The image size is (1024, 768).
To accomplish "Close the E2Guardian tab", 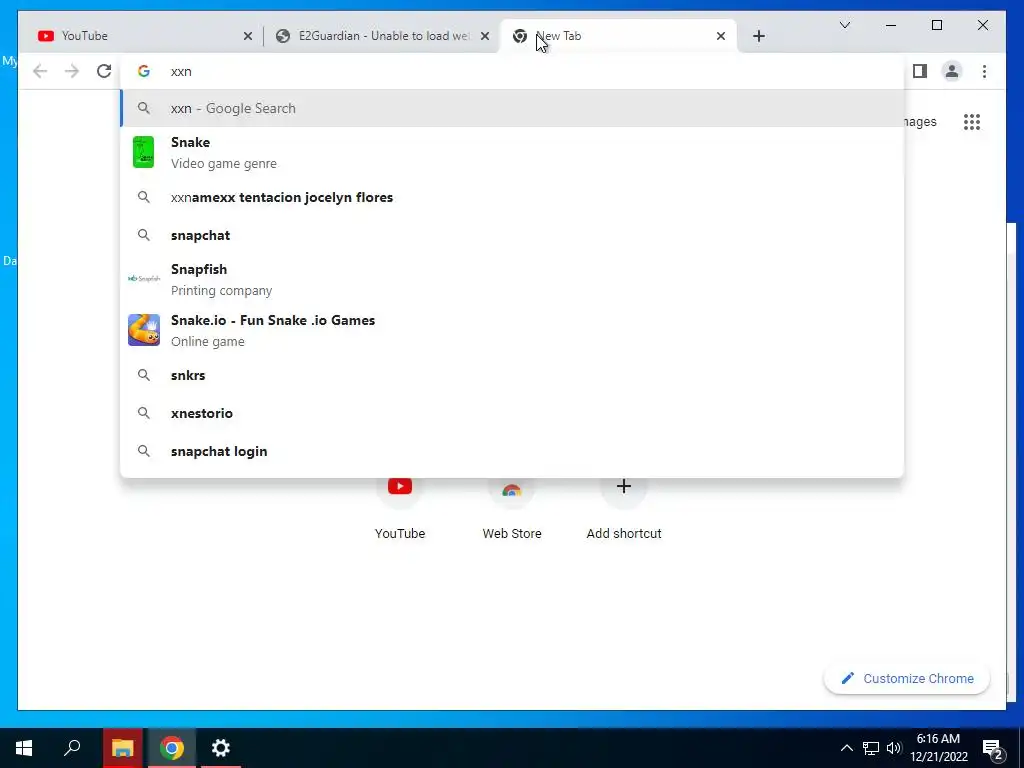I will click(x=485, y=36).
